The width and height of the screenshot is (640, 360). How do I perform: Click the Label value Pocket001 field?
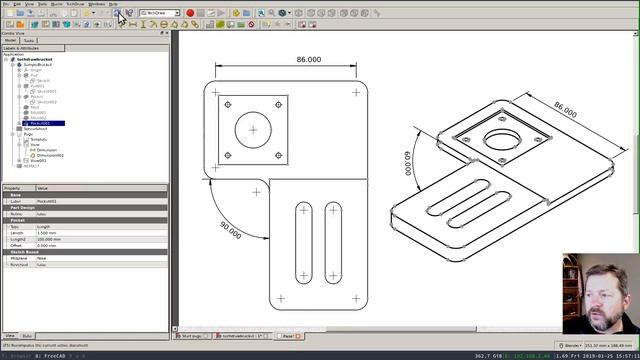point(102,201)
